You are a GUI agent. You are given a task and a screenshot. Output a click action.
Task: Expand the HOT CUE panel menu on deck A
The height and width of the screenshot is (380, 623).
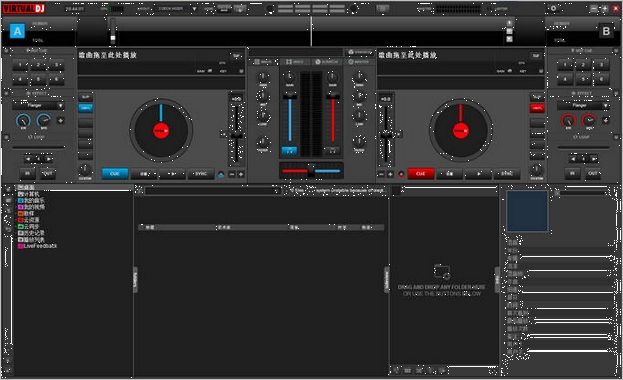point(6,50)
